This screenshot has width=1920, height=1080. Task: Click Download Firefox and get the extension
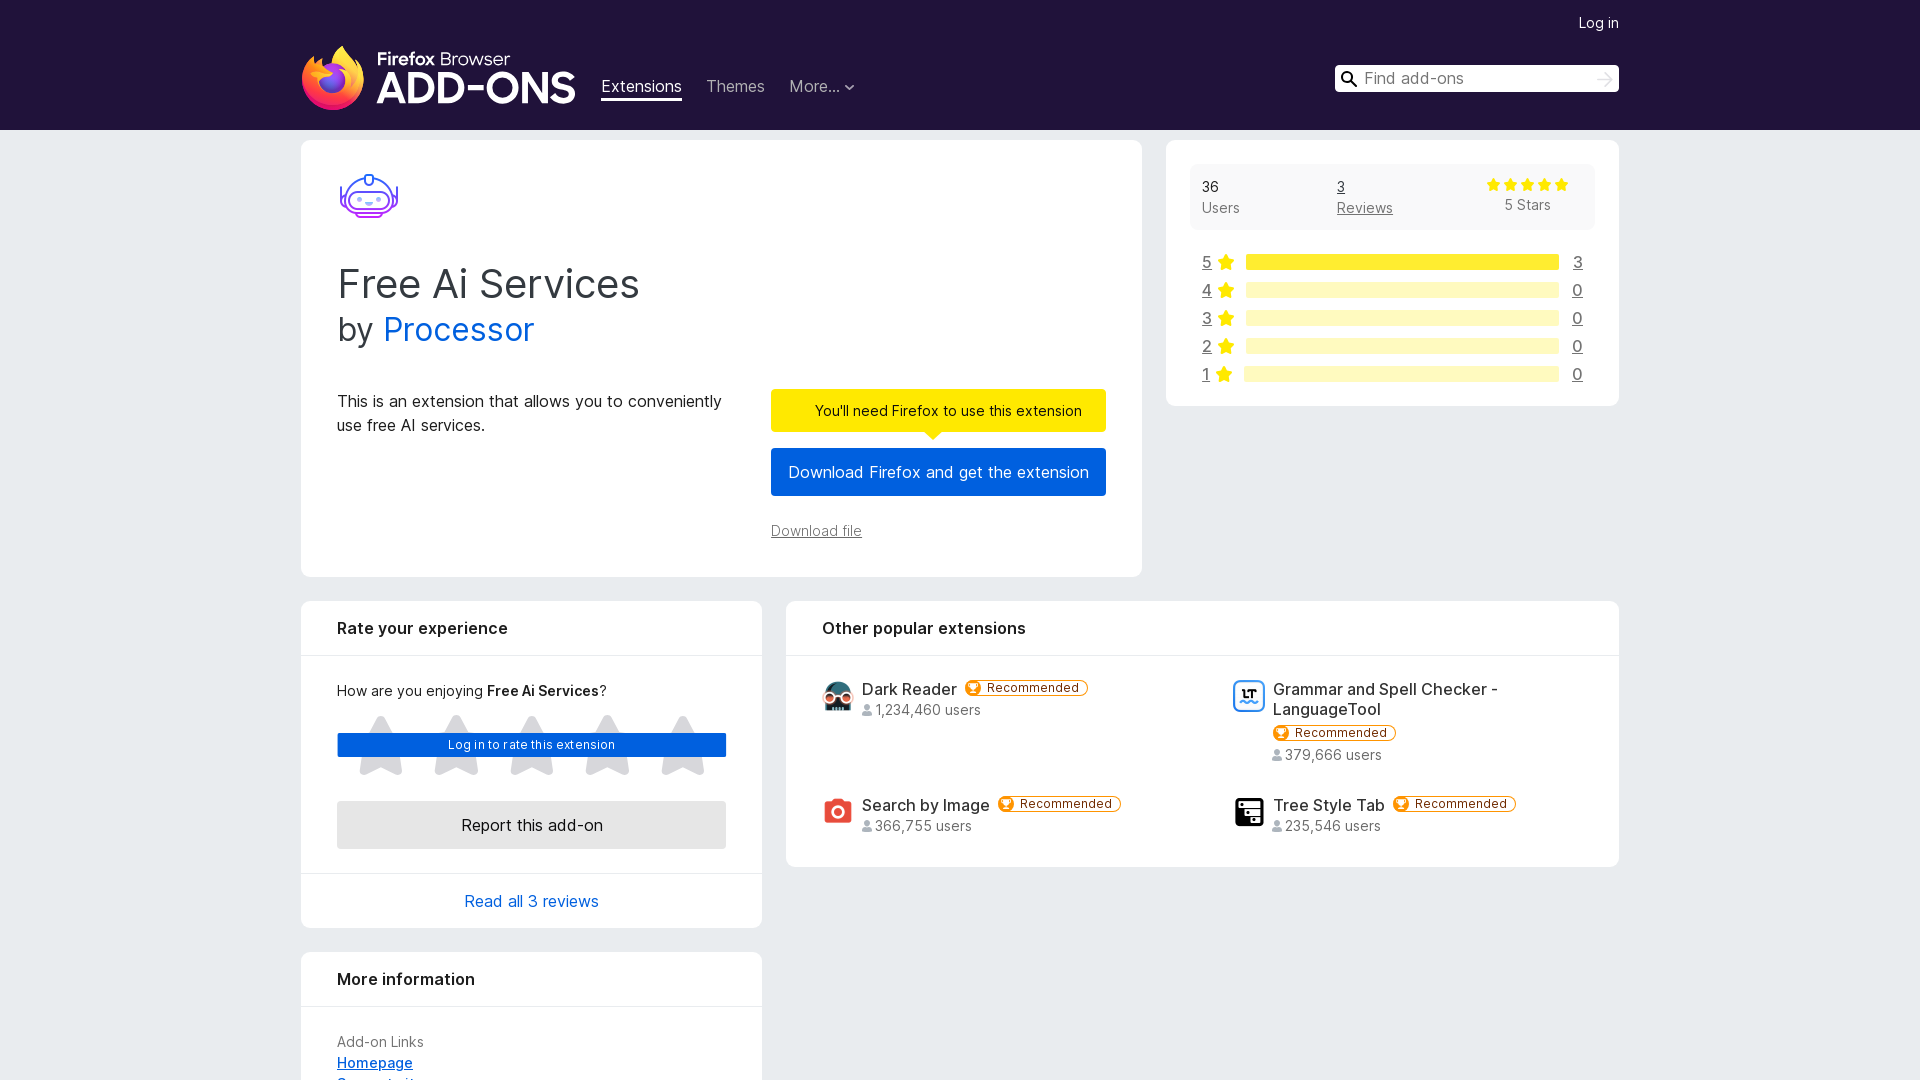[x=938, y=472]
